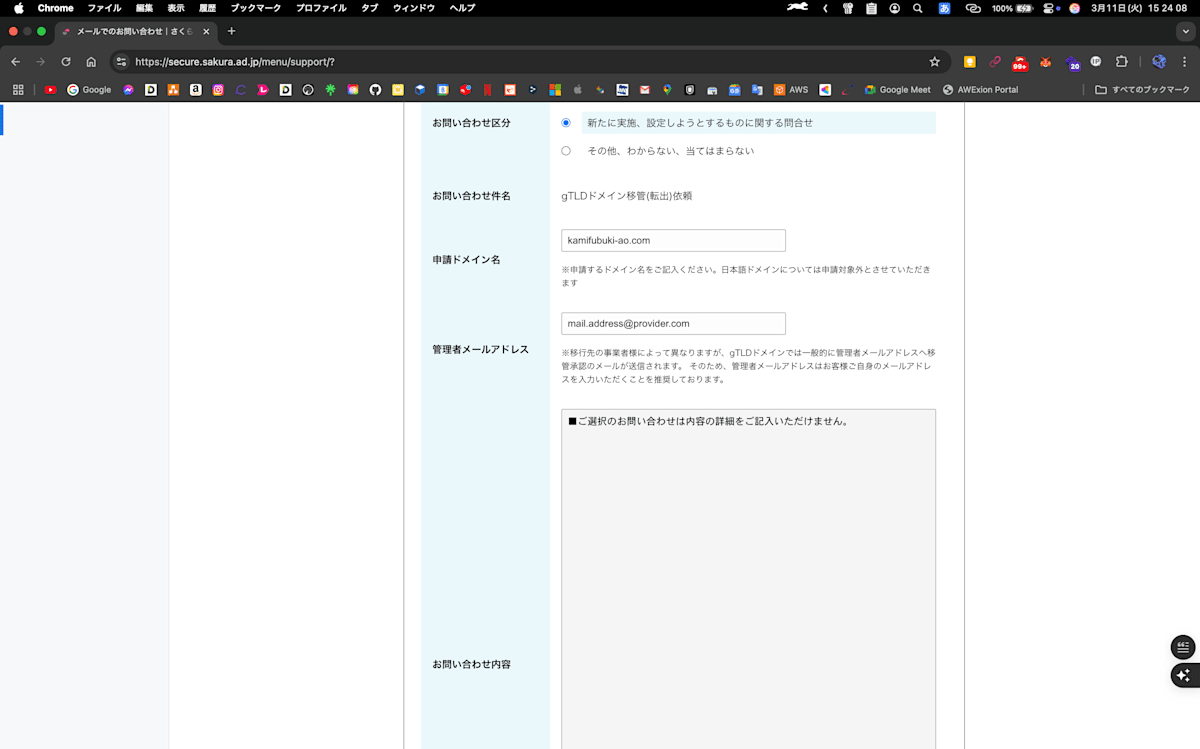Select the メールでのお問い合わせ tab

(x=136, y=31)
